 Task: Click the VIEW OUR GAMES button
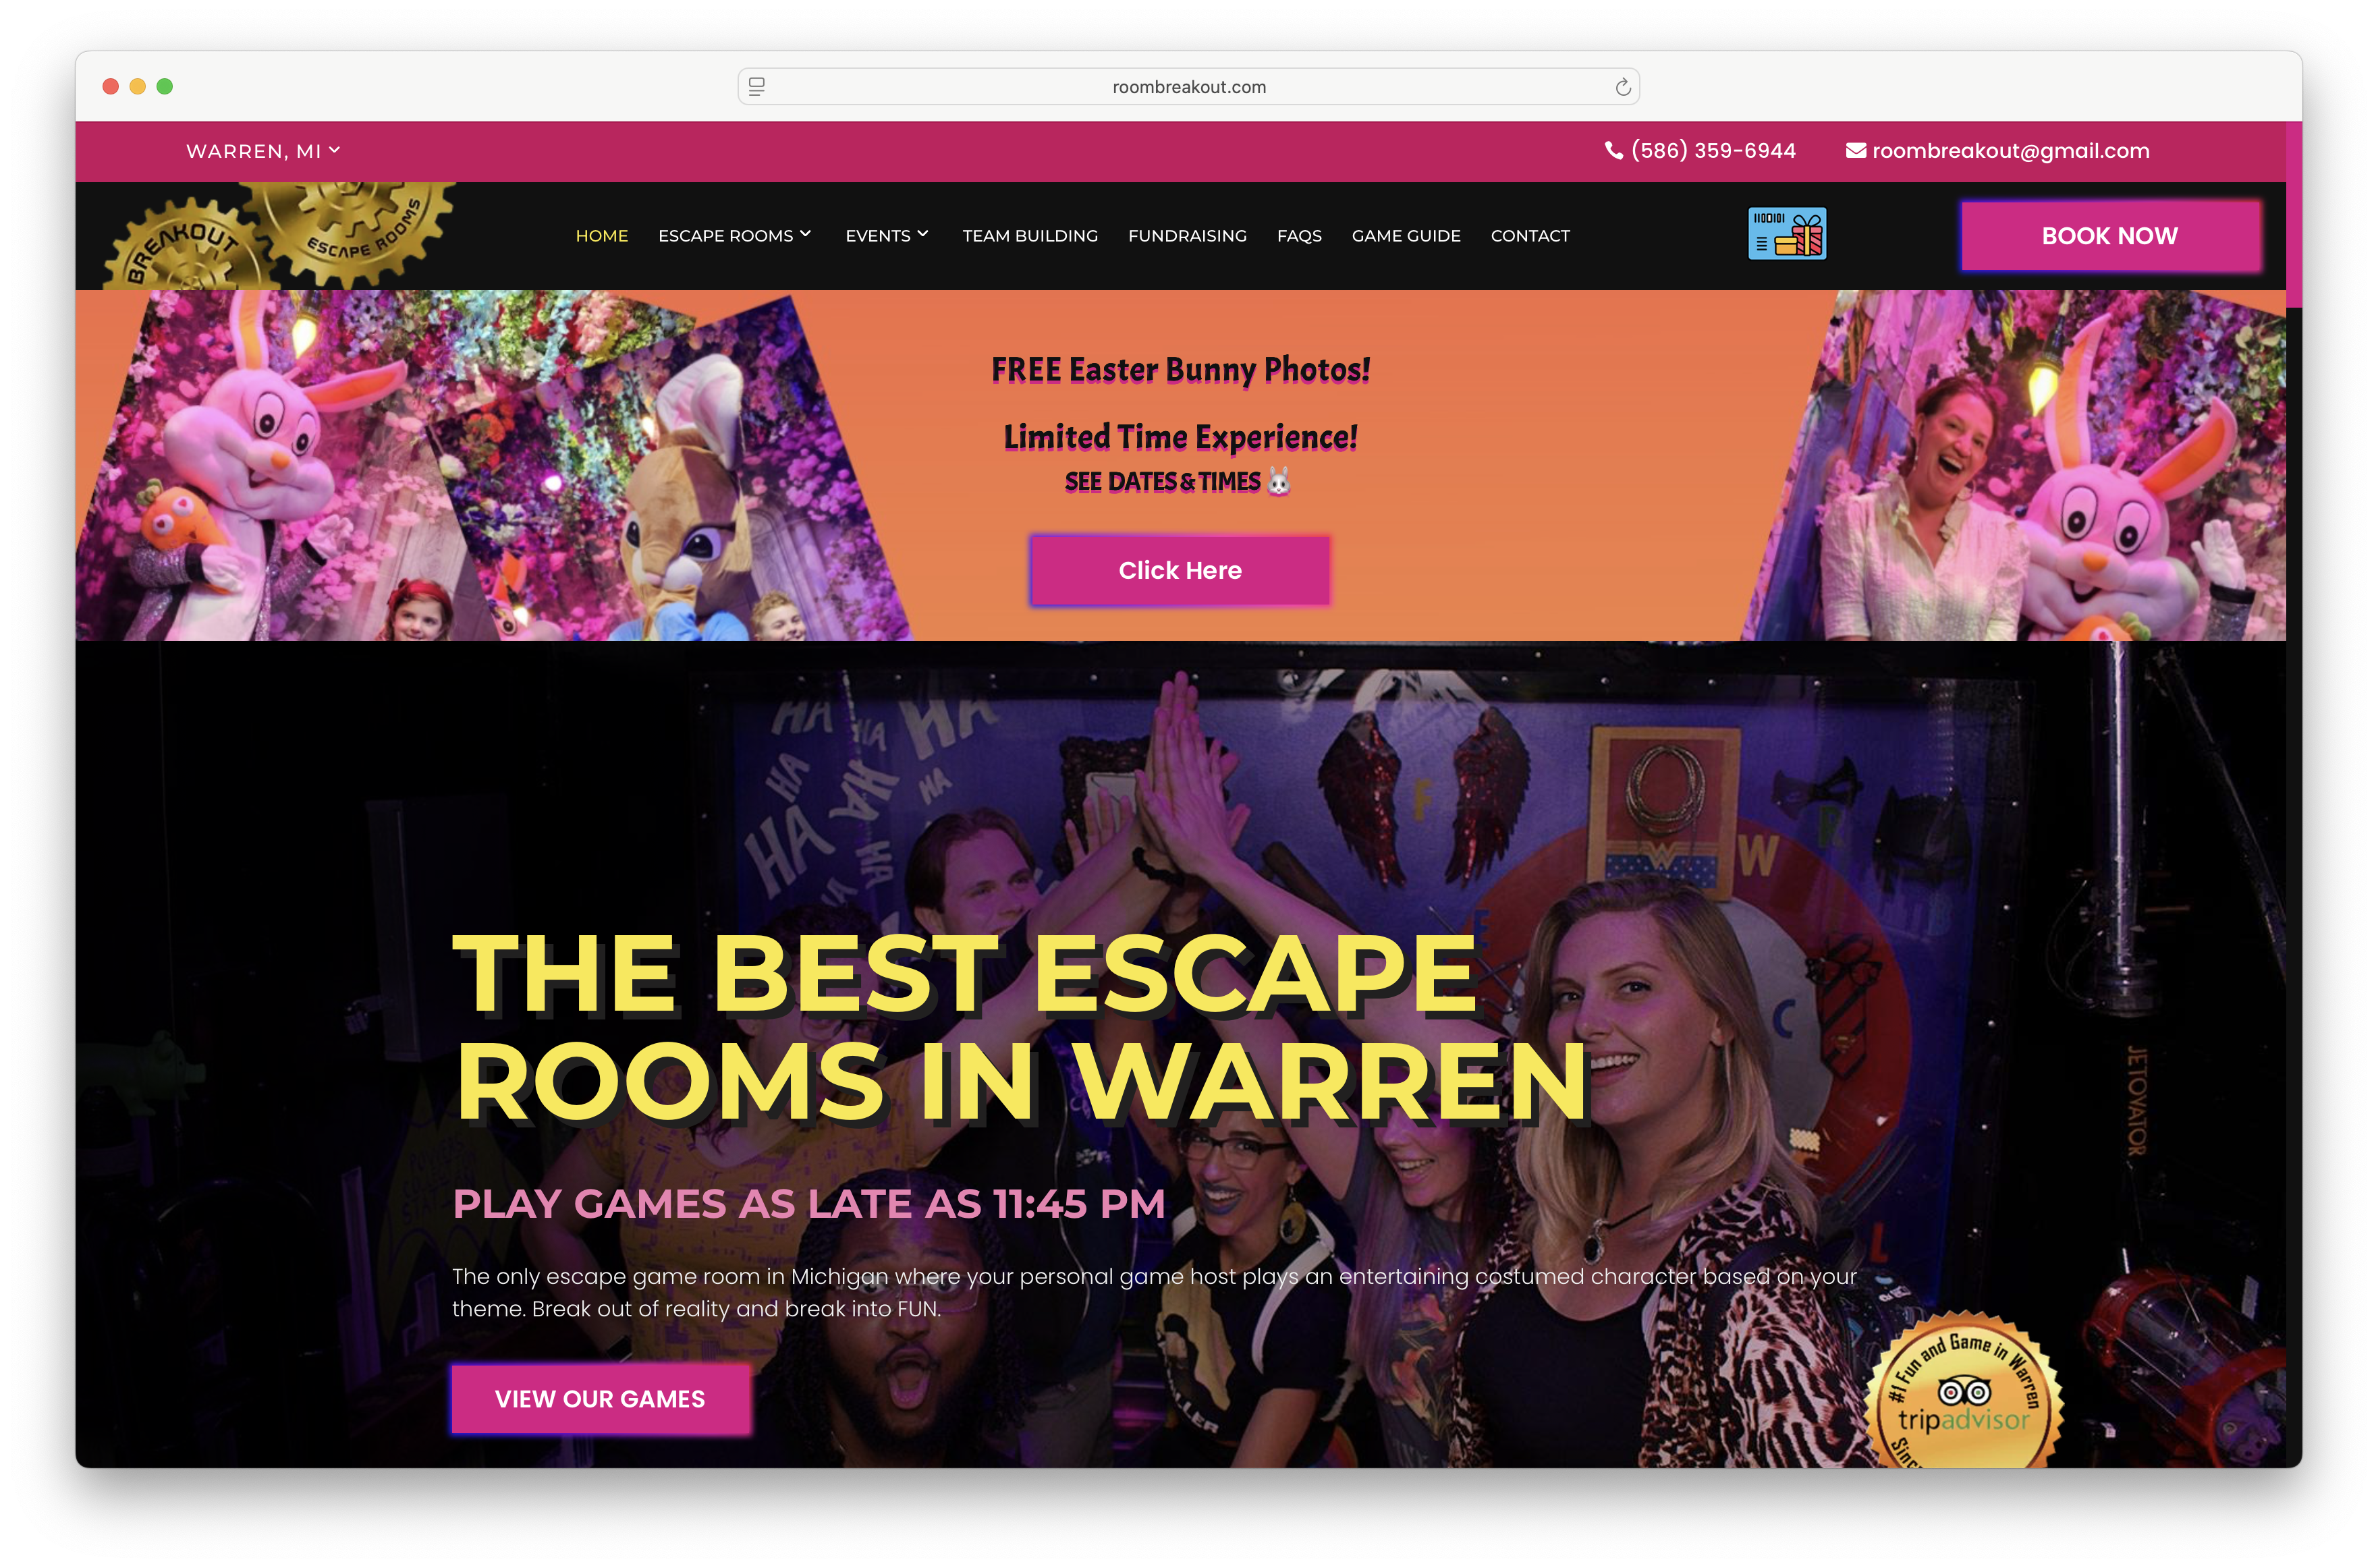click(x=600, y=1399)
